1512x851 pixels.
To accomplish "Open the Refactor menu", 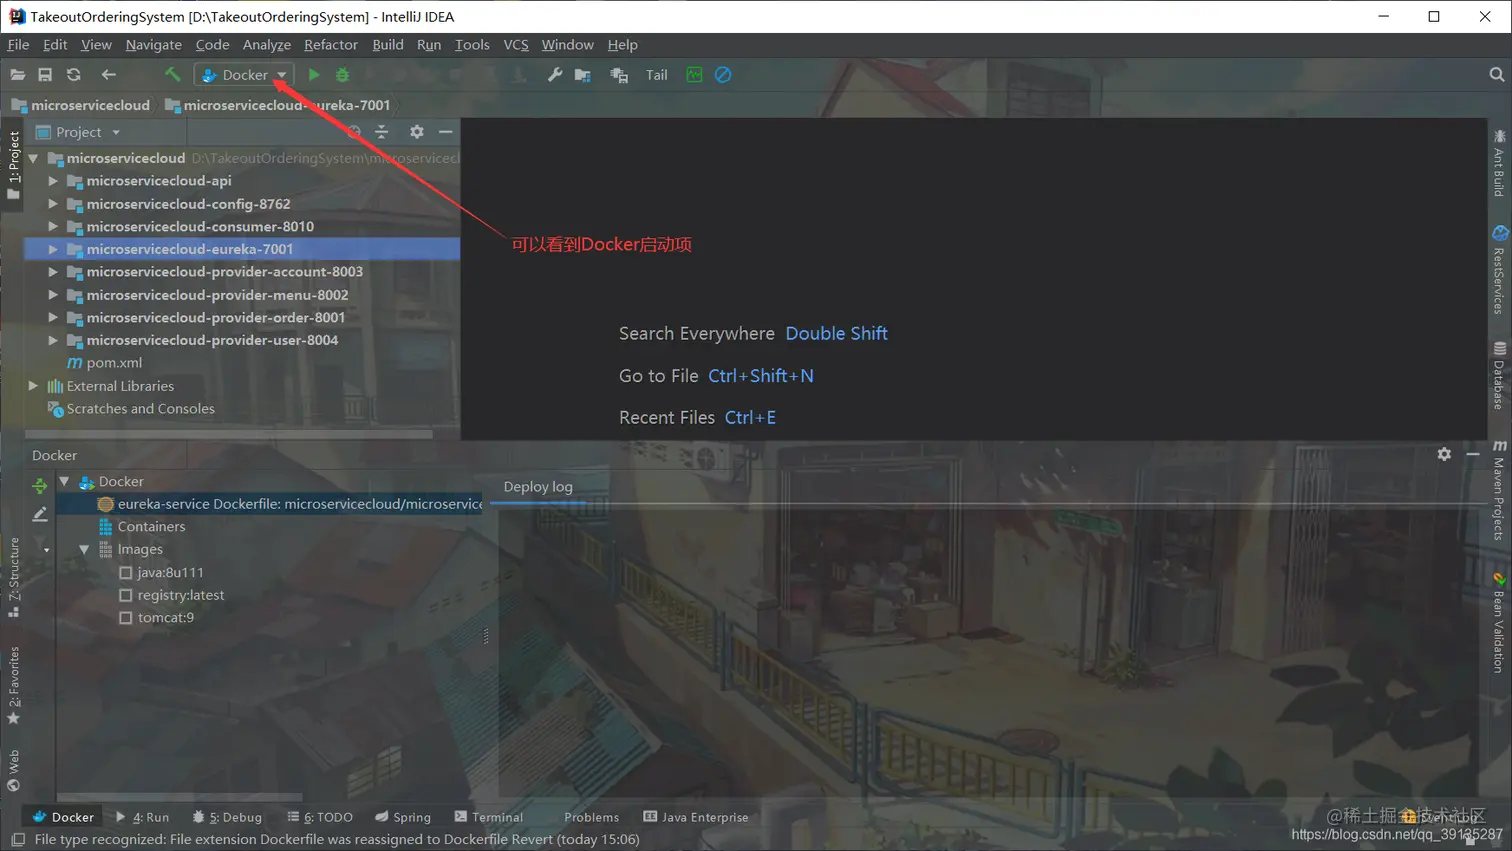I will click(x=331, y=45).
